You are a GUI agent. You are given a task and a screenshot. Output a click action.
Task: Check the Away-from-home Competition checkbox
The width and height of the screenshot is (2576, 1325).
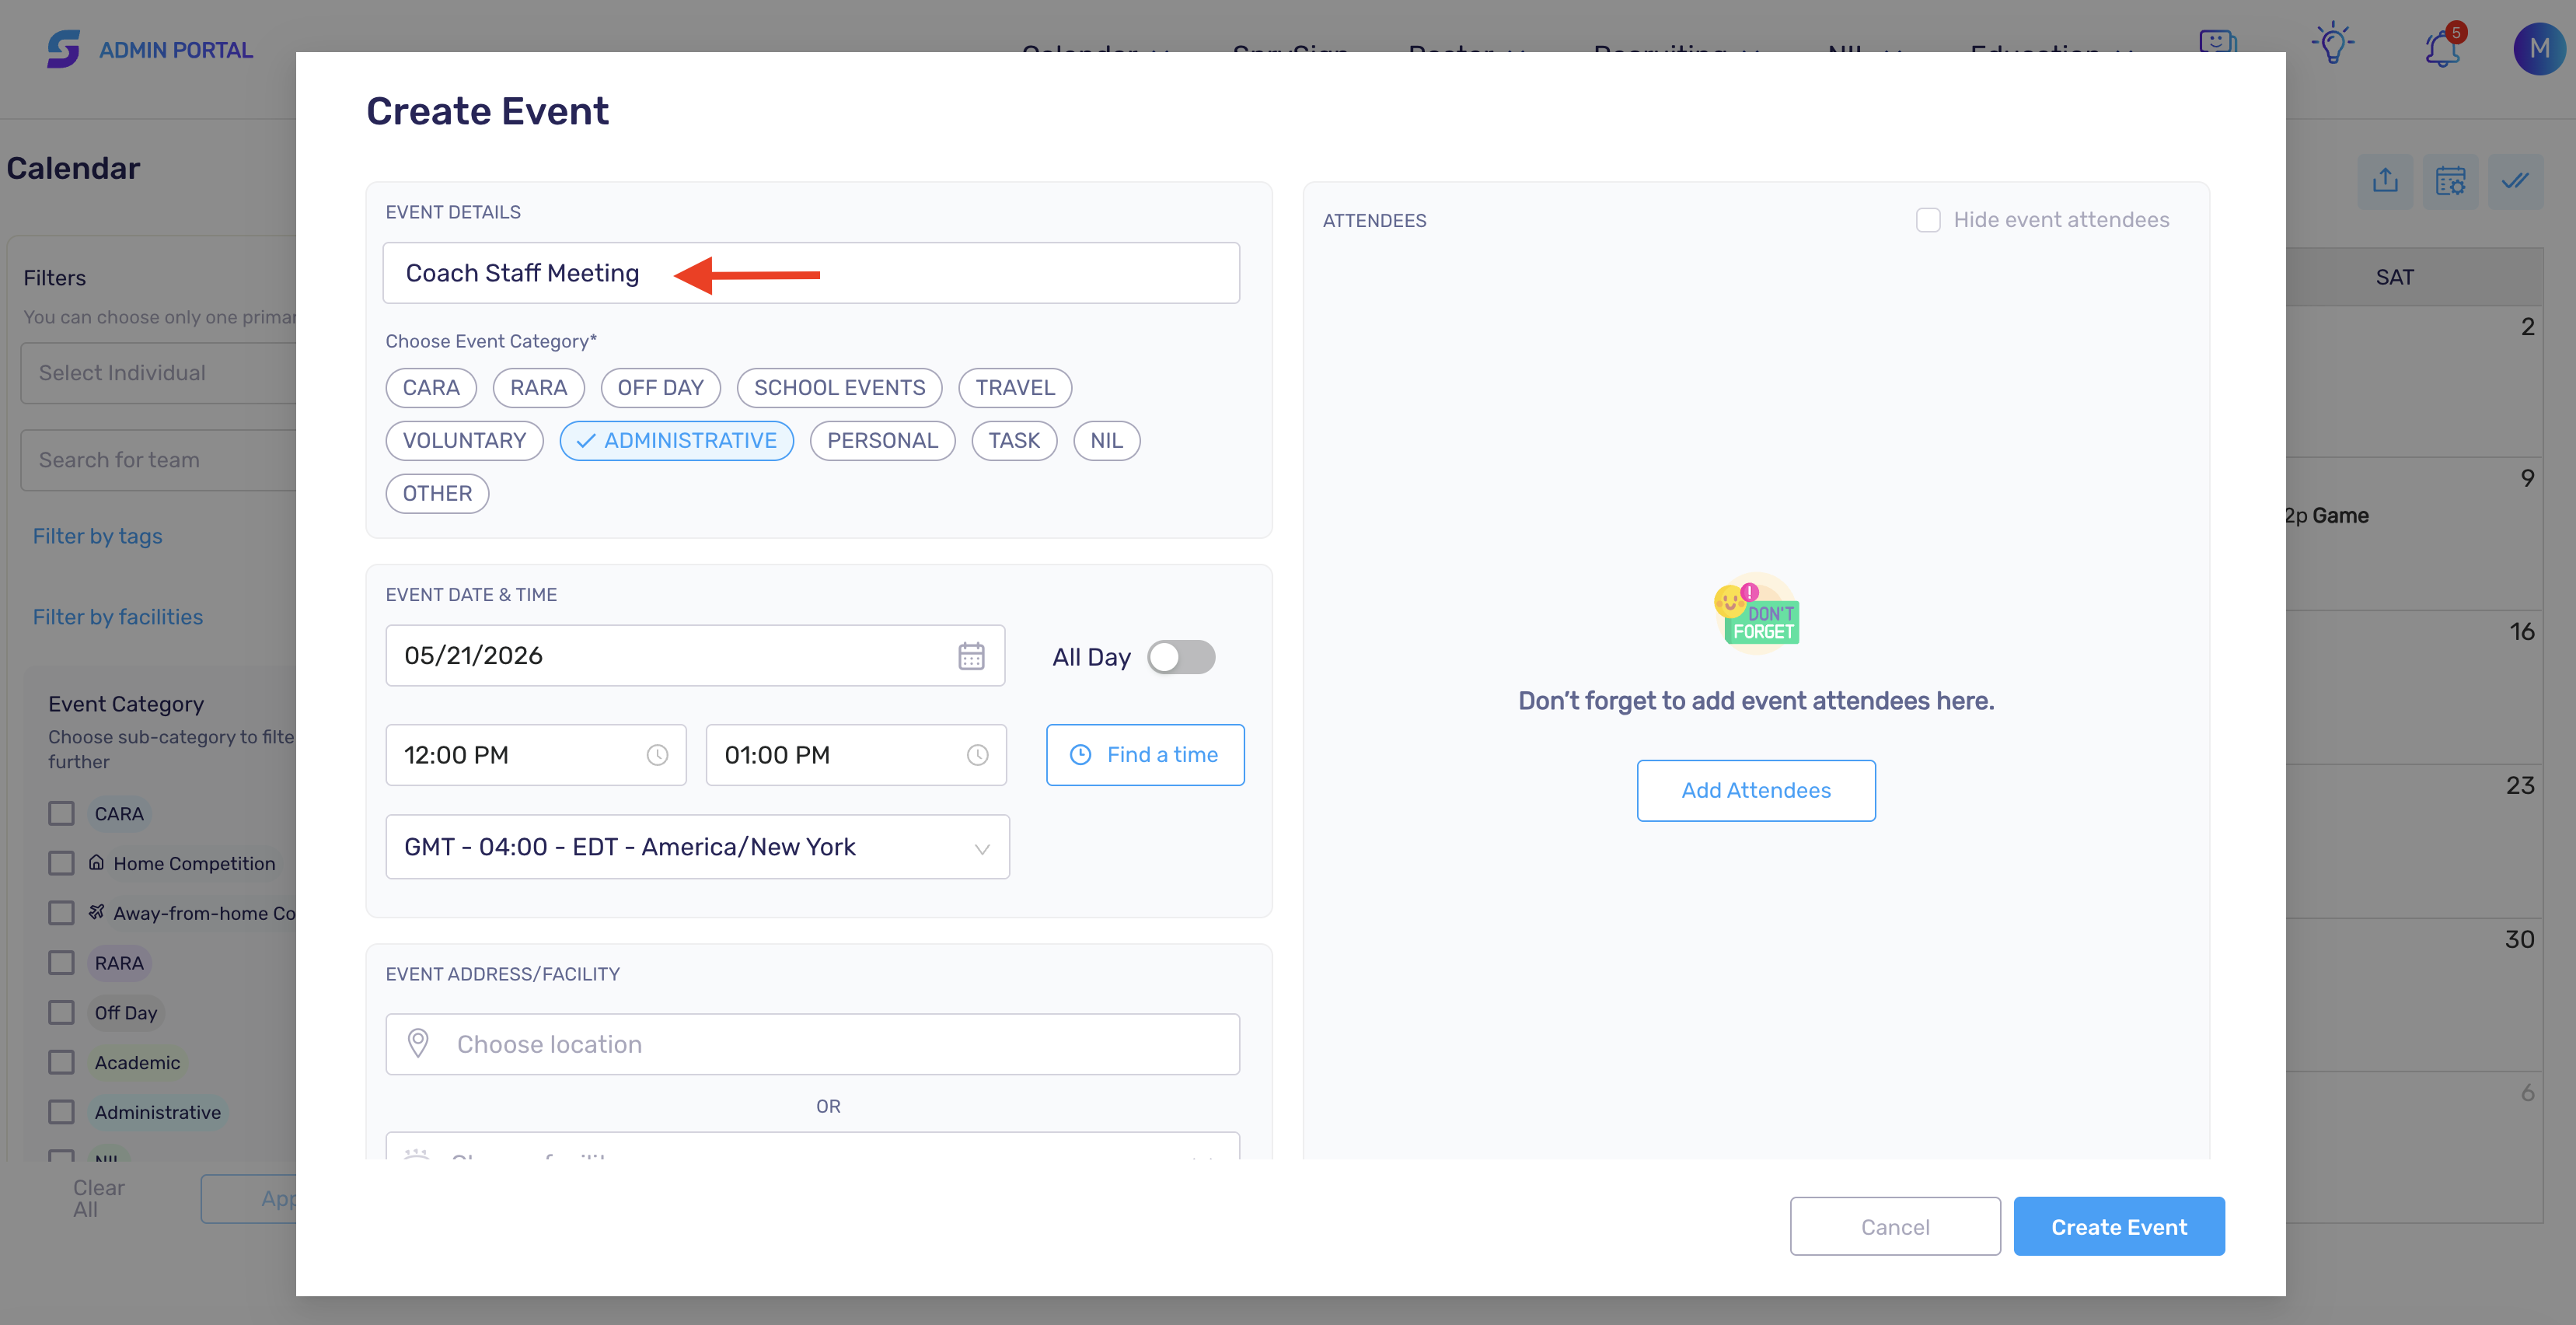click(61, 913)
